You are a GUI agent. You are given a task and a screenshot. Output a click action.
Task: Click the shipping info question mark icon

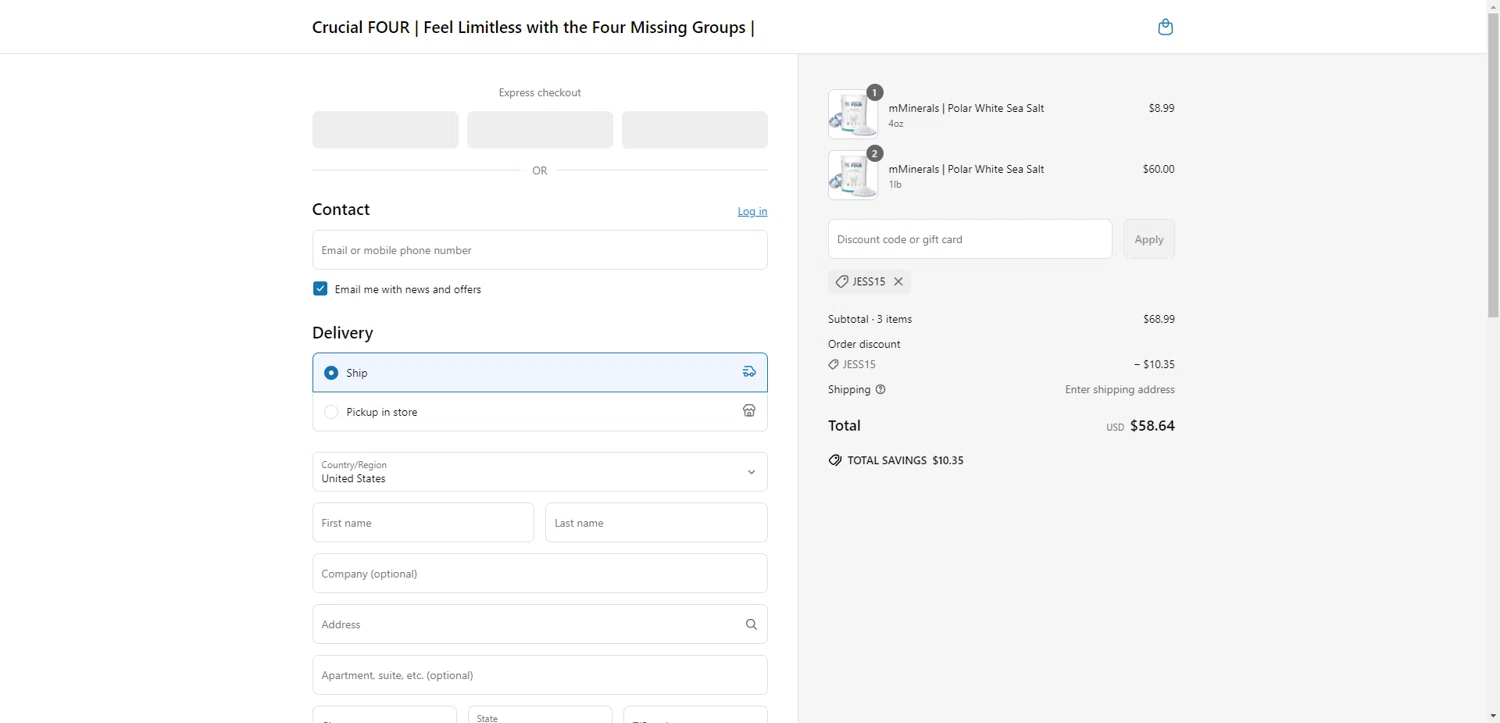click(880, 390)
